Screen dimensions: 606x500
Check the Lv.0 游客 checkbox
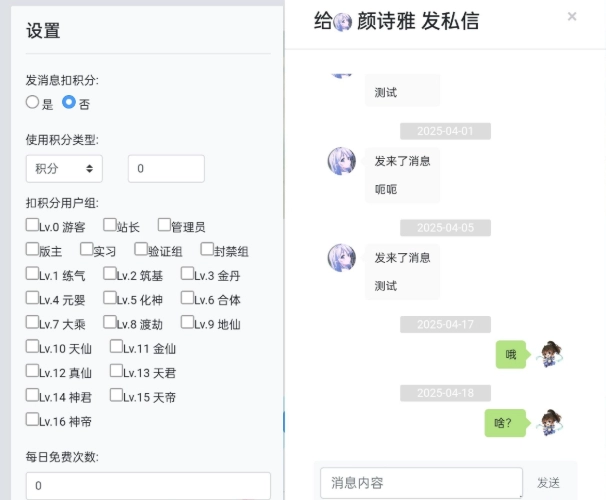coord(32,225)
